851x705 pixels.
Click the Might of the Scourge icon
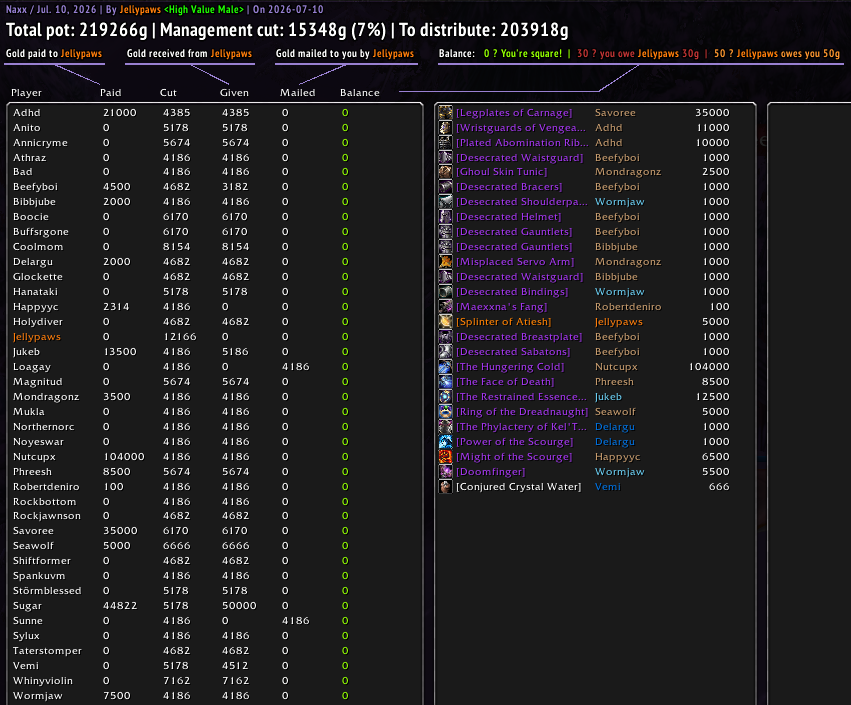[x=446, y=456]
